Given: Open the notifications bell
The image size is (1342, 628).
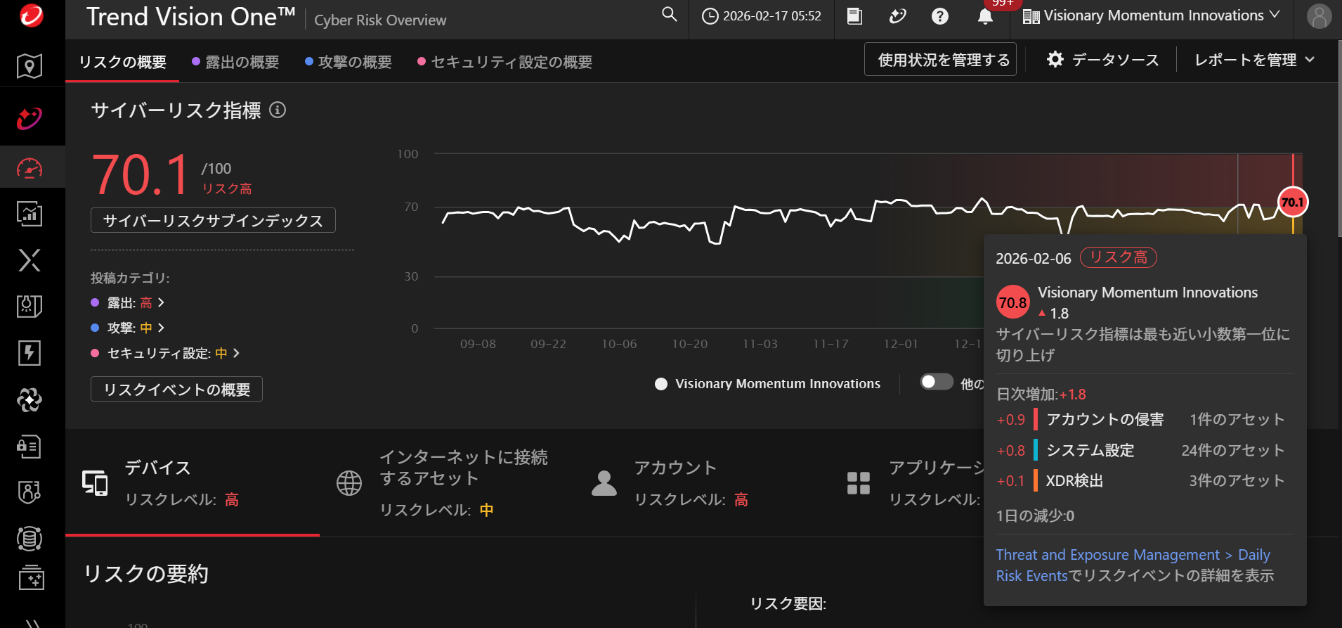Looking at the screenshot, I should [x=985, y=17].
